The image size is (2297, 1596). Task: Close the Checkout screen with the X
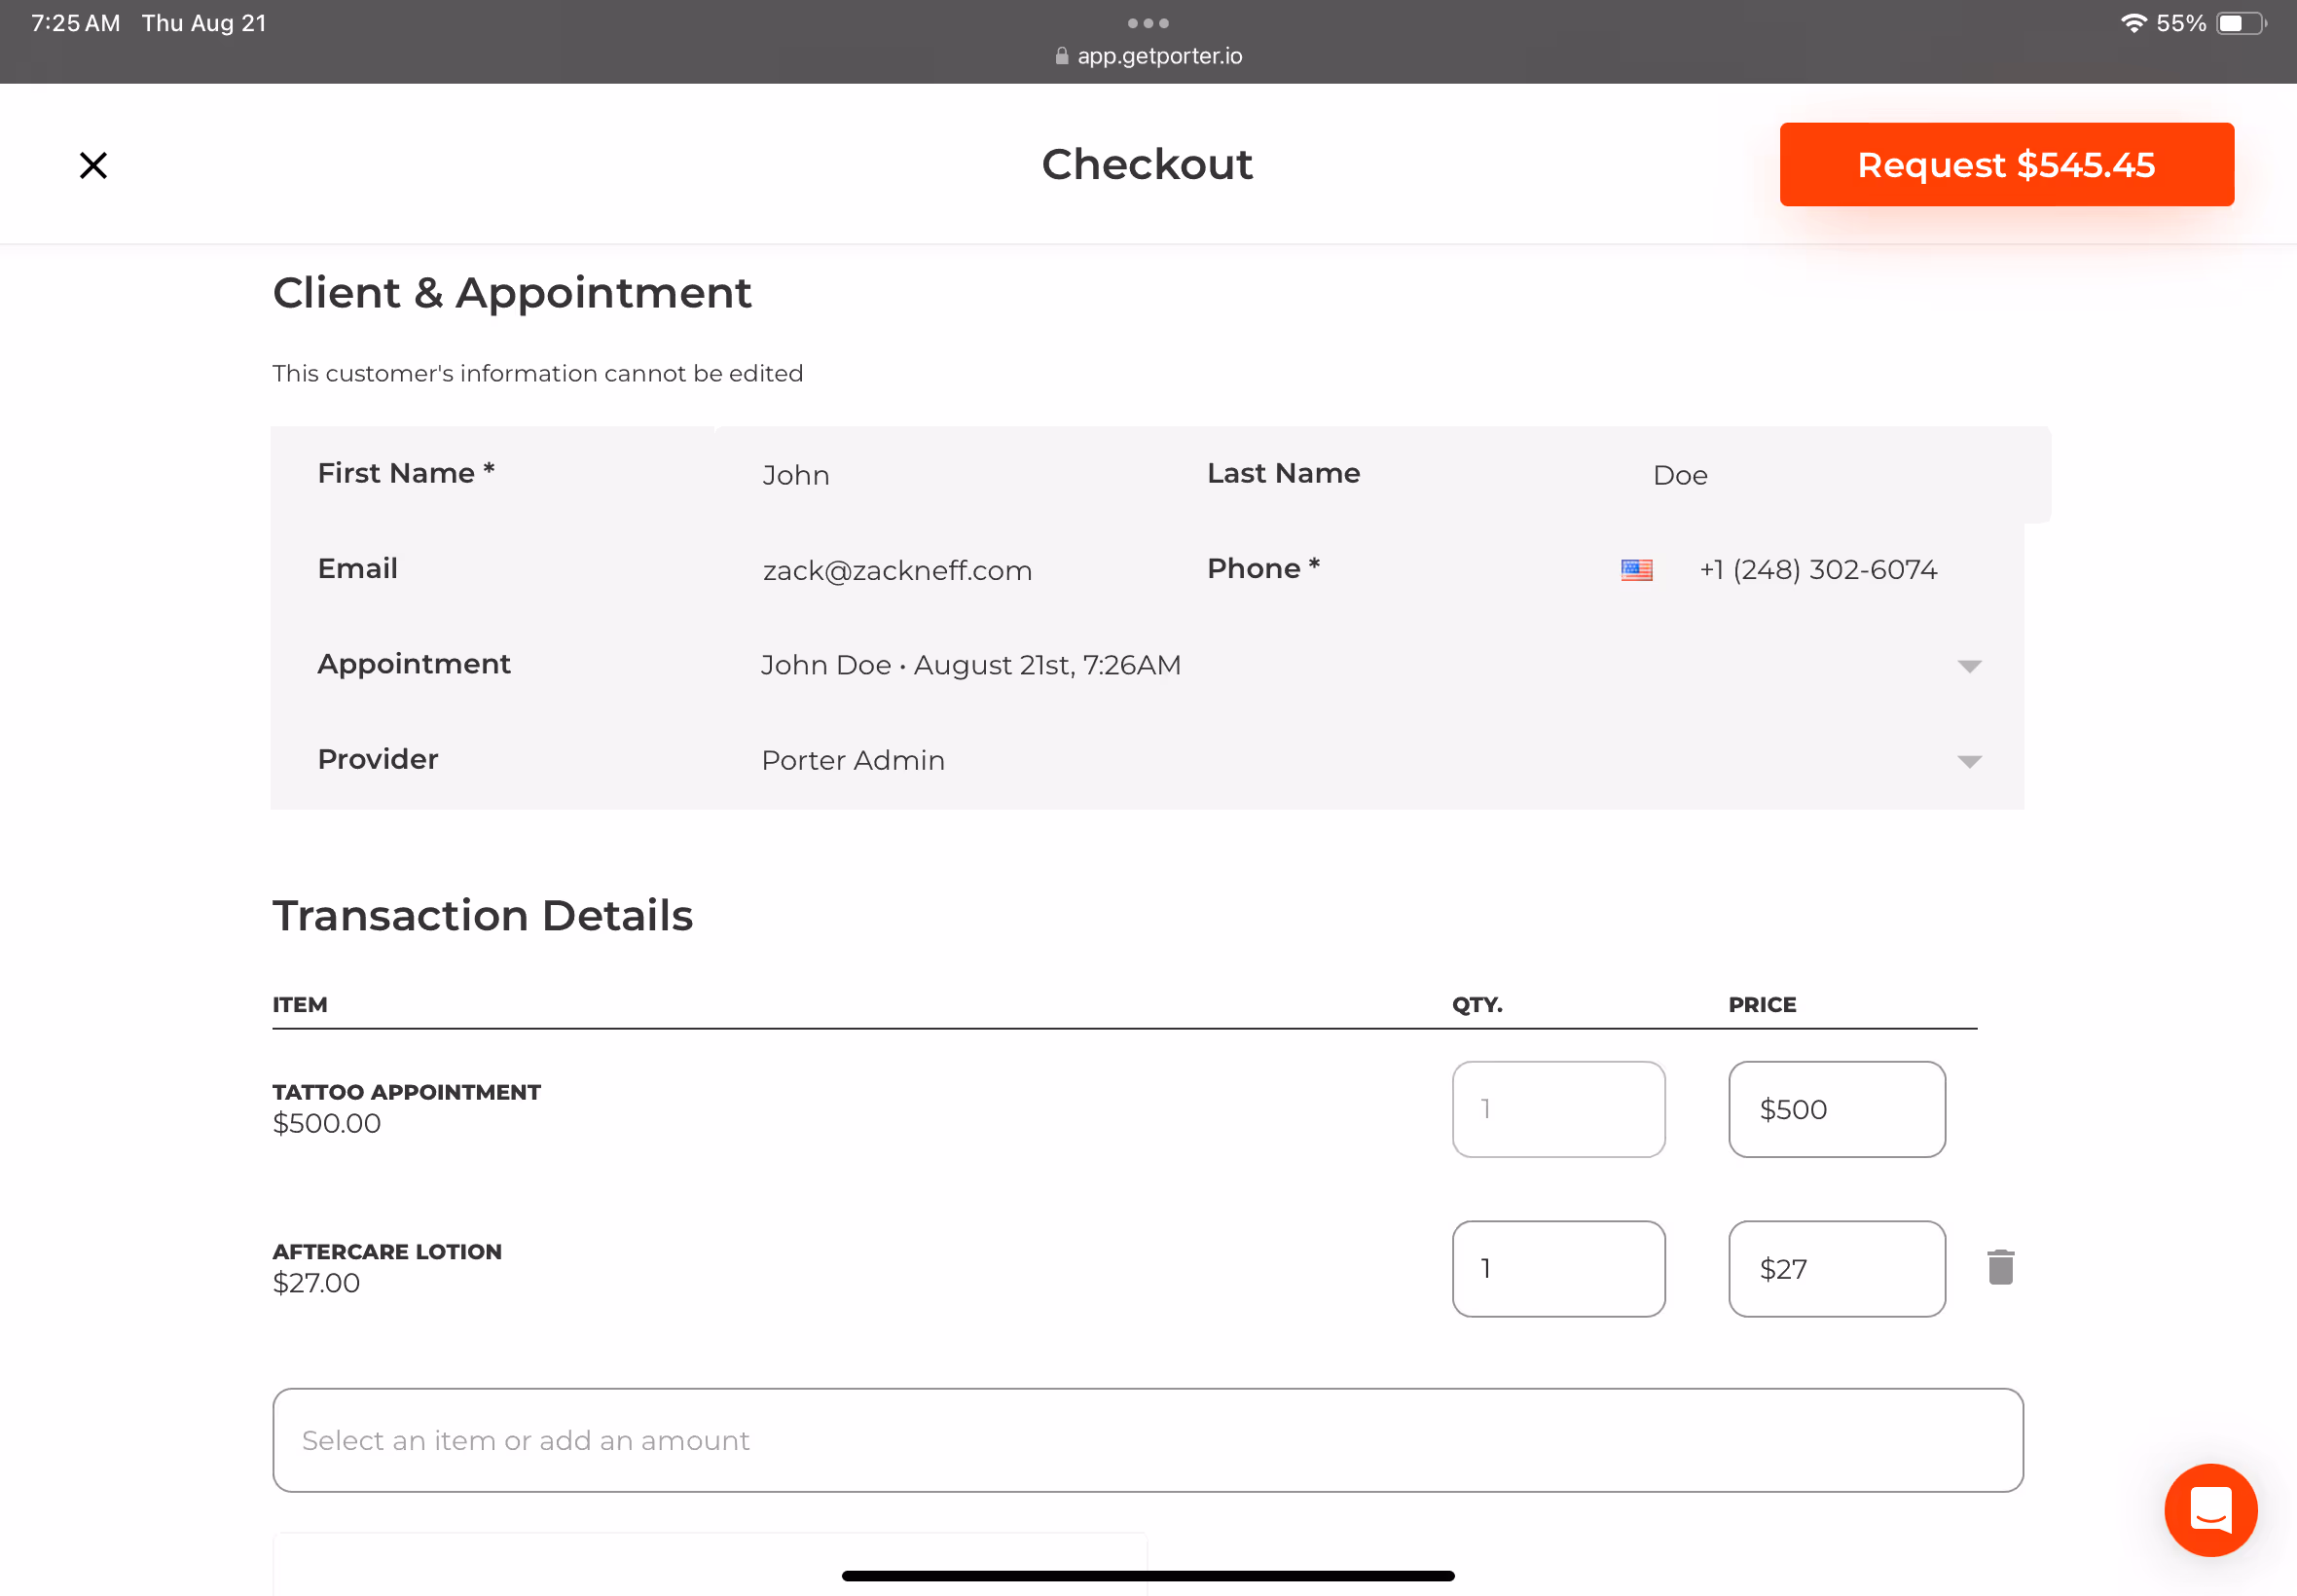[92, 164]
